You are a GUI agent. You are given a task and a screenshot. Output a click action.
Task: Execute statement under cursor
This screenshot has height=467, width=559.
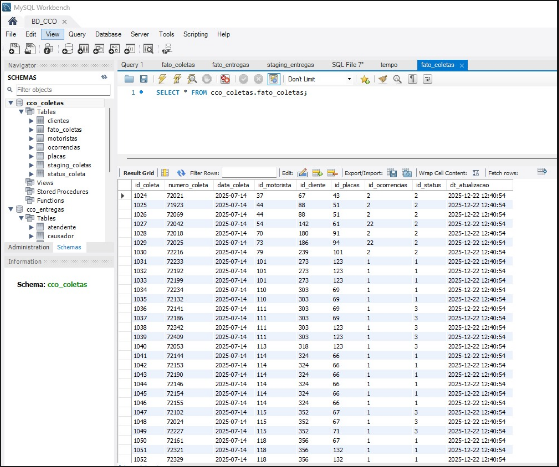[x=177, y=79]
